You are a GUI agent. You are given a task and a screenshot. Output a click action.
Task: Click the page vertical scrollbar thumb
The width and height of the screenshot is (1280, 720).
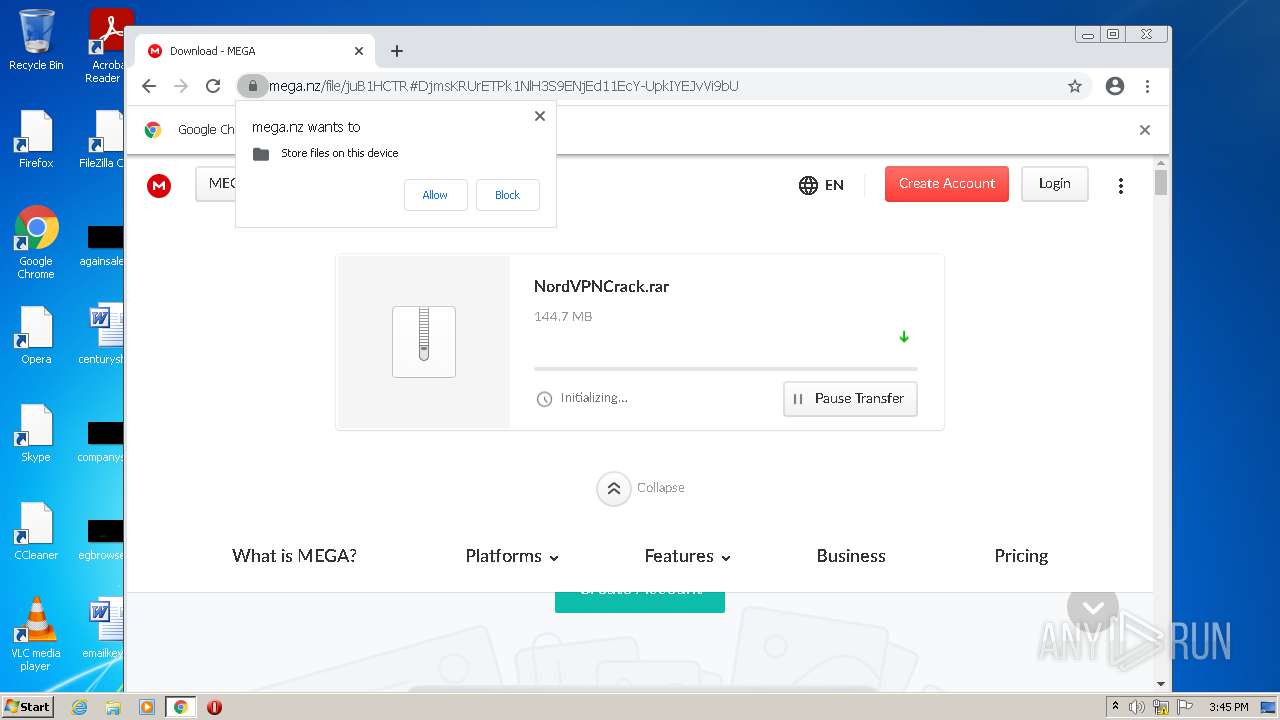[1161, 182]
